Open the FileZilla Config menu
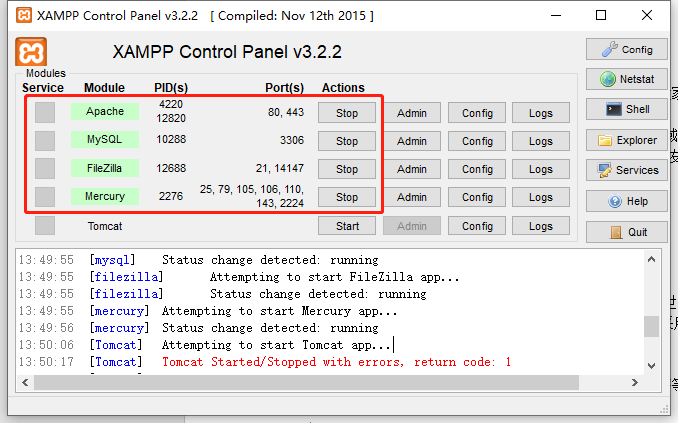The height and width of the screenshot is (423, 678). tap(477, 169)
